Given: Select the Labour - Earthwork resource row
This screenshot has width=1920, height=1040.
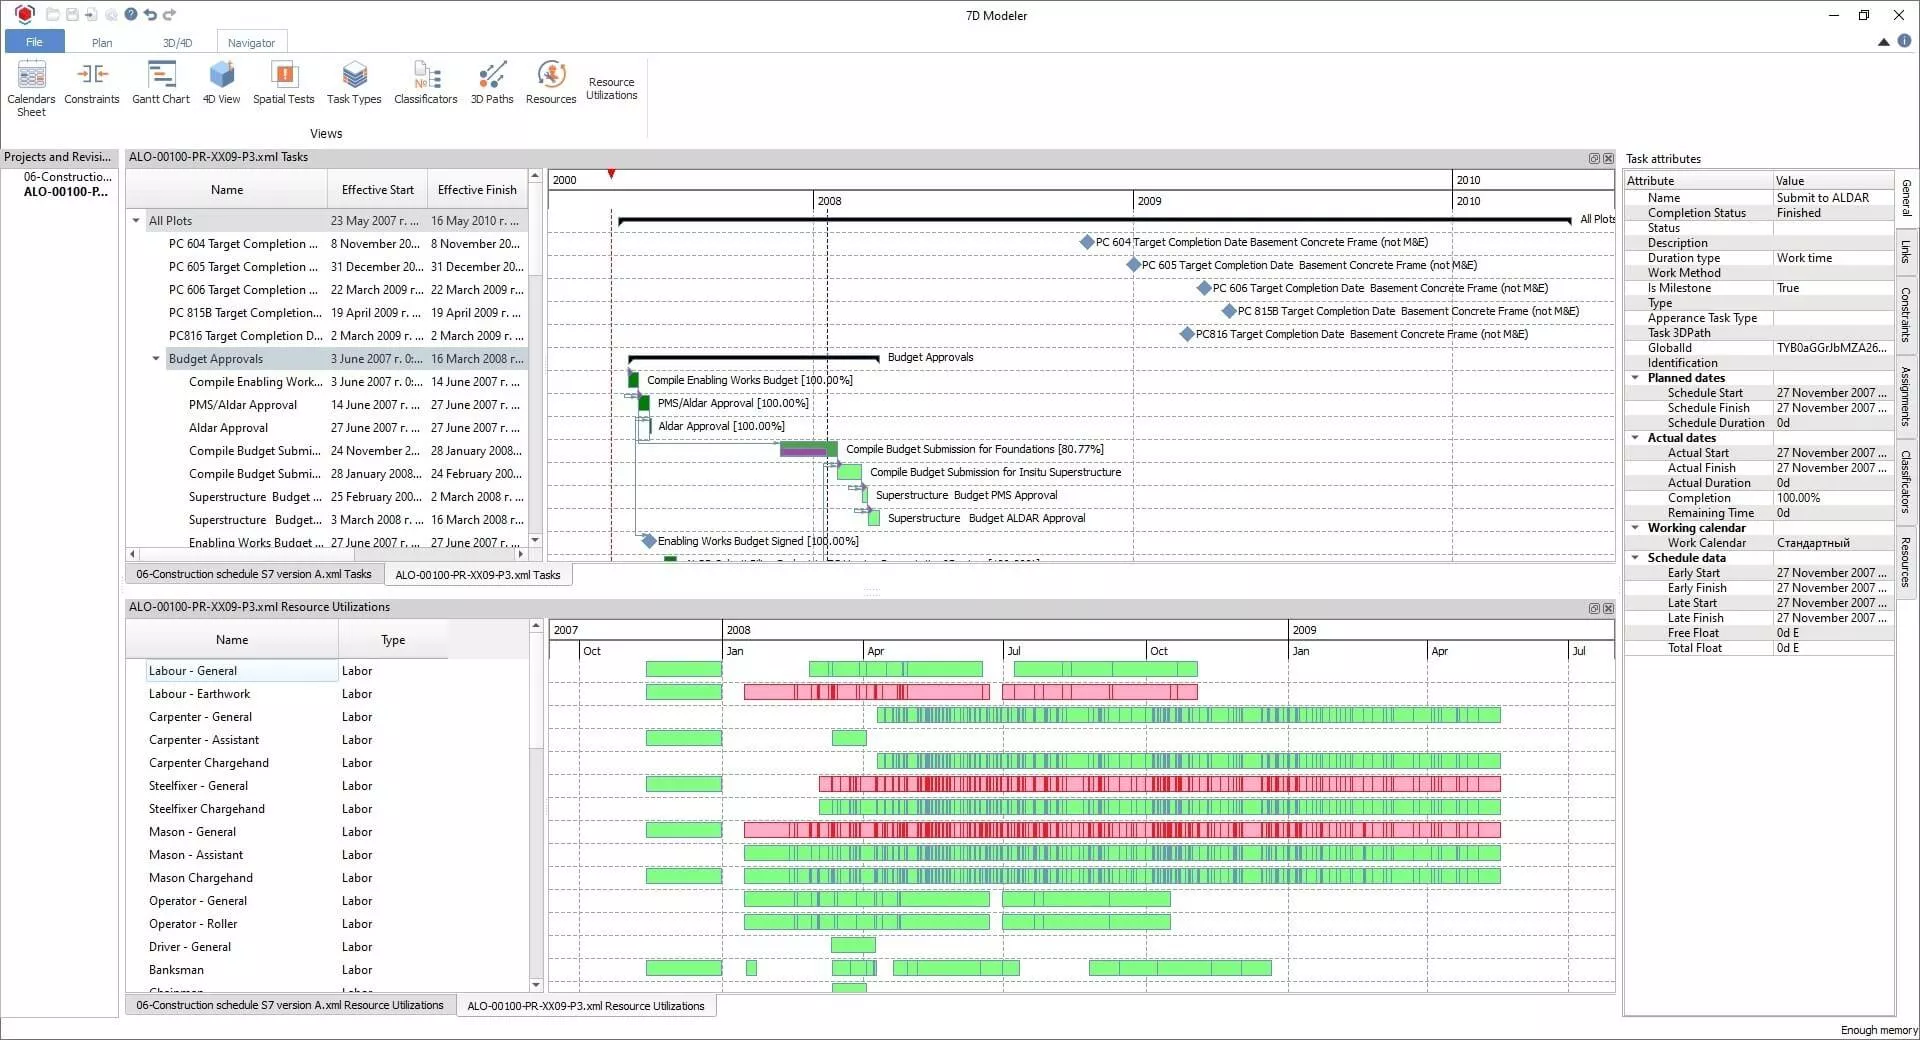Looking at the screenshot, I should pos(200,694).
